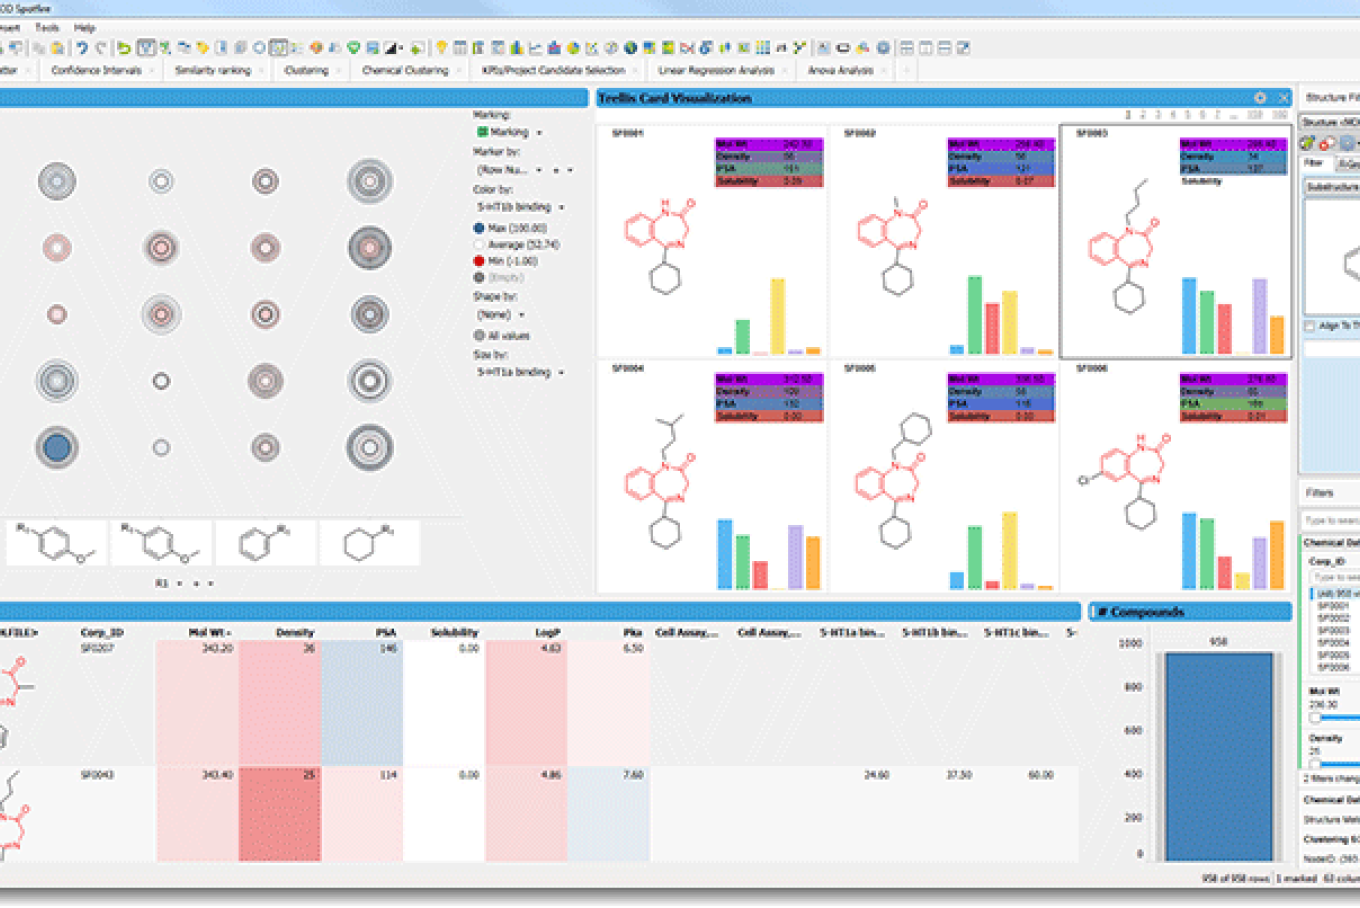Go to trellis page 5
The width and height of the screenshot is (1360, 908).
pos(1187,115)
